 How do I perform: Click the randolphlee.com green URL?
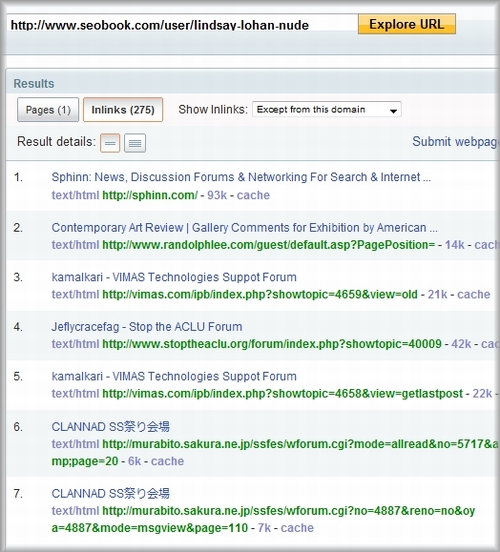click(269, 245)
